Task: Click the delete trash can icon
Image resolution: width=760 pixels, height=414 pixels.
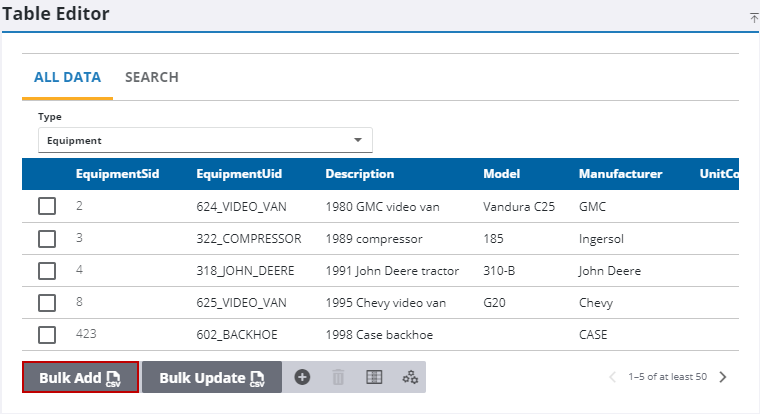Action: pos(338,377)
